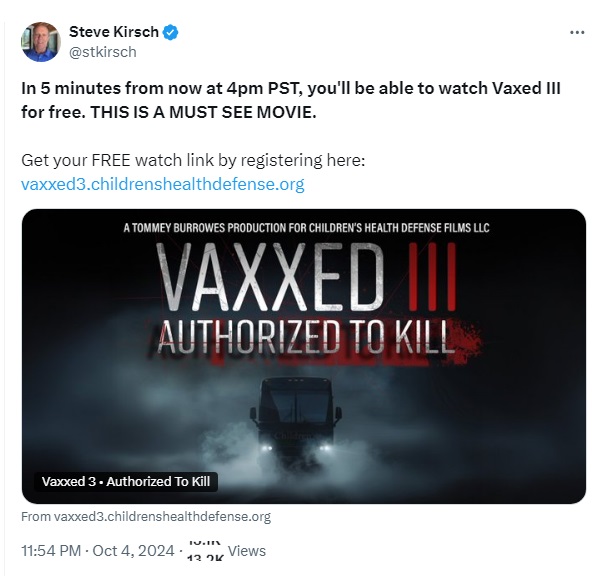Image resolution: width=604 pixels, height=576 pixels.
Task: Click the red III numeral on poster
Action: point(432,276)
